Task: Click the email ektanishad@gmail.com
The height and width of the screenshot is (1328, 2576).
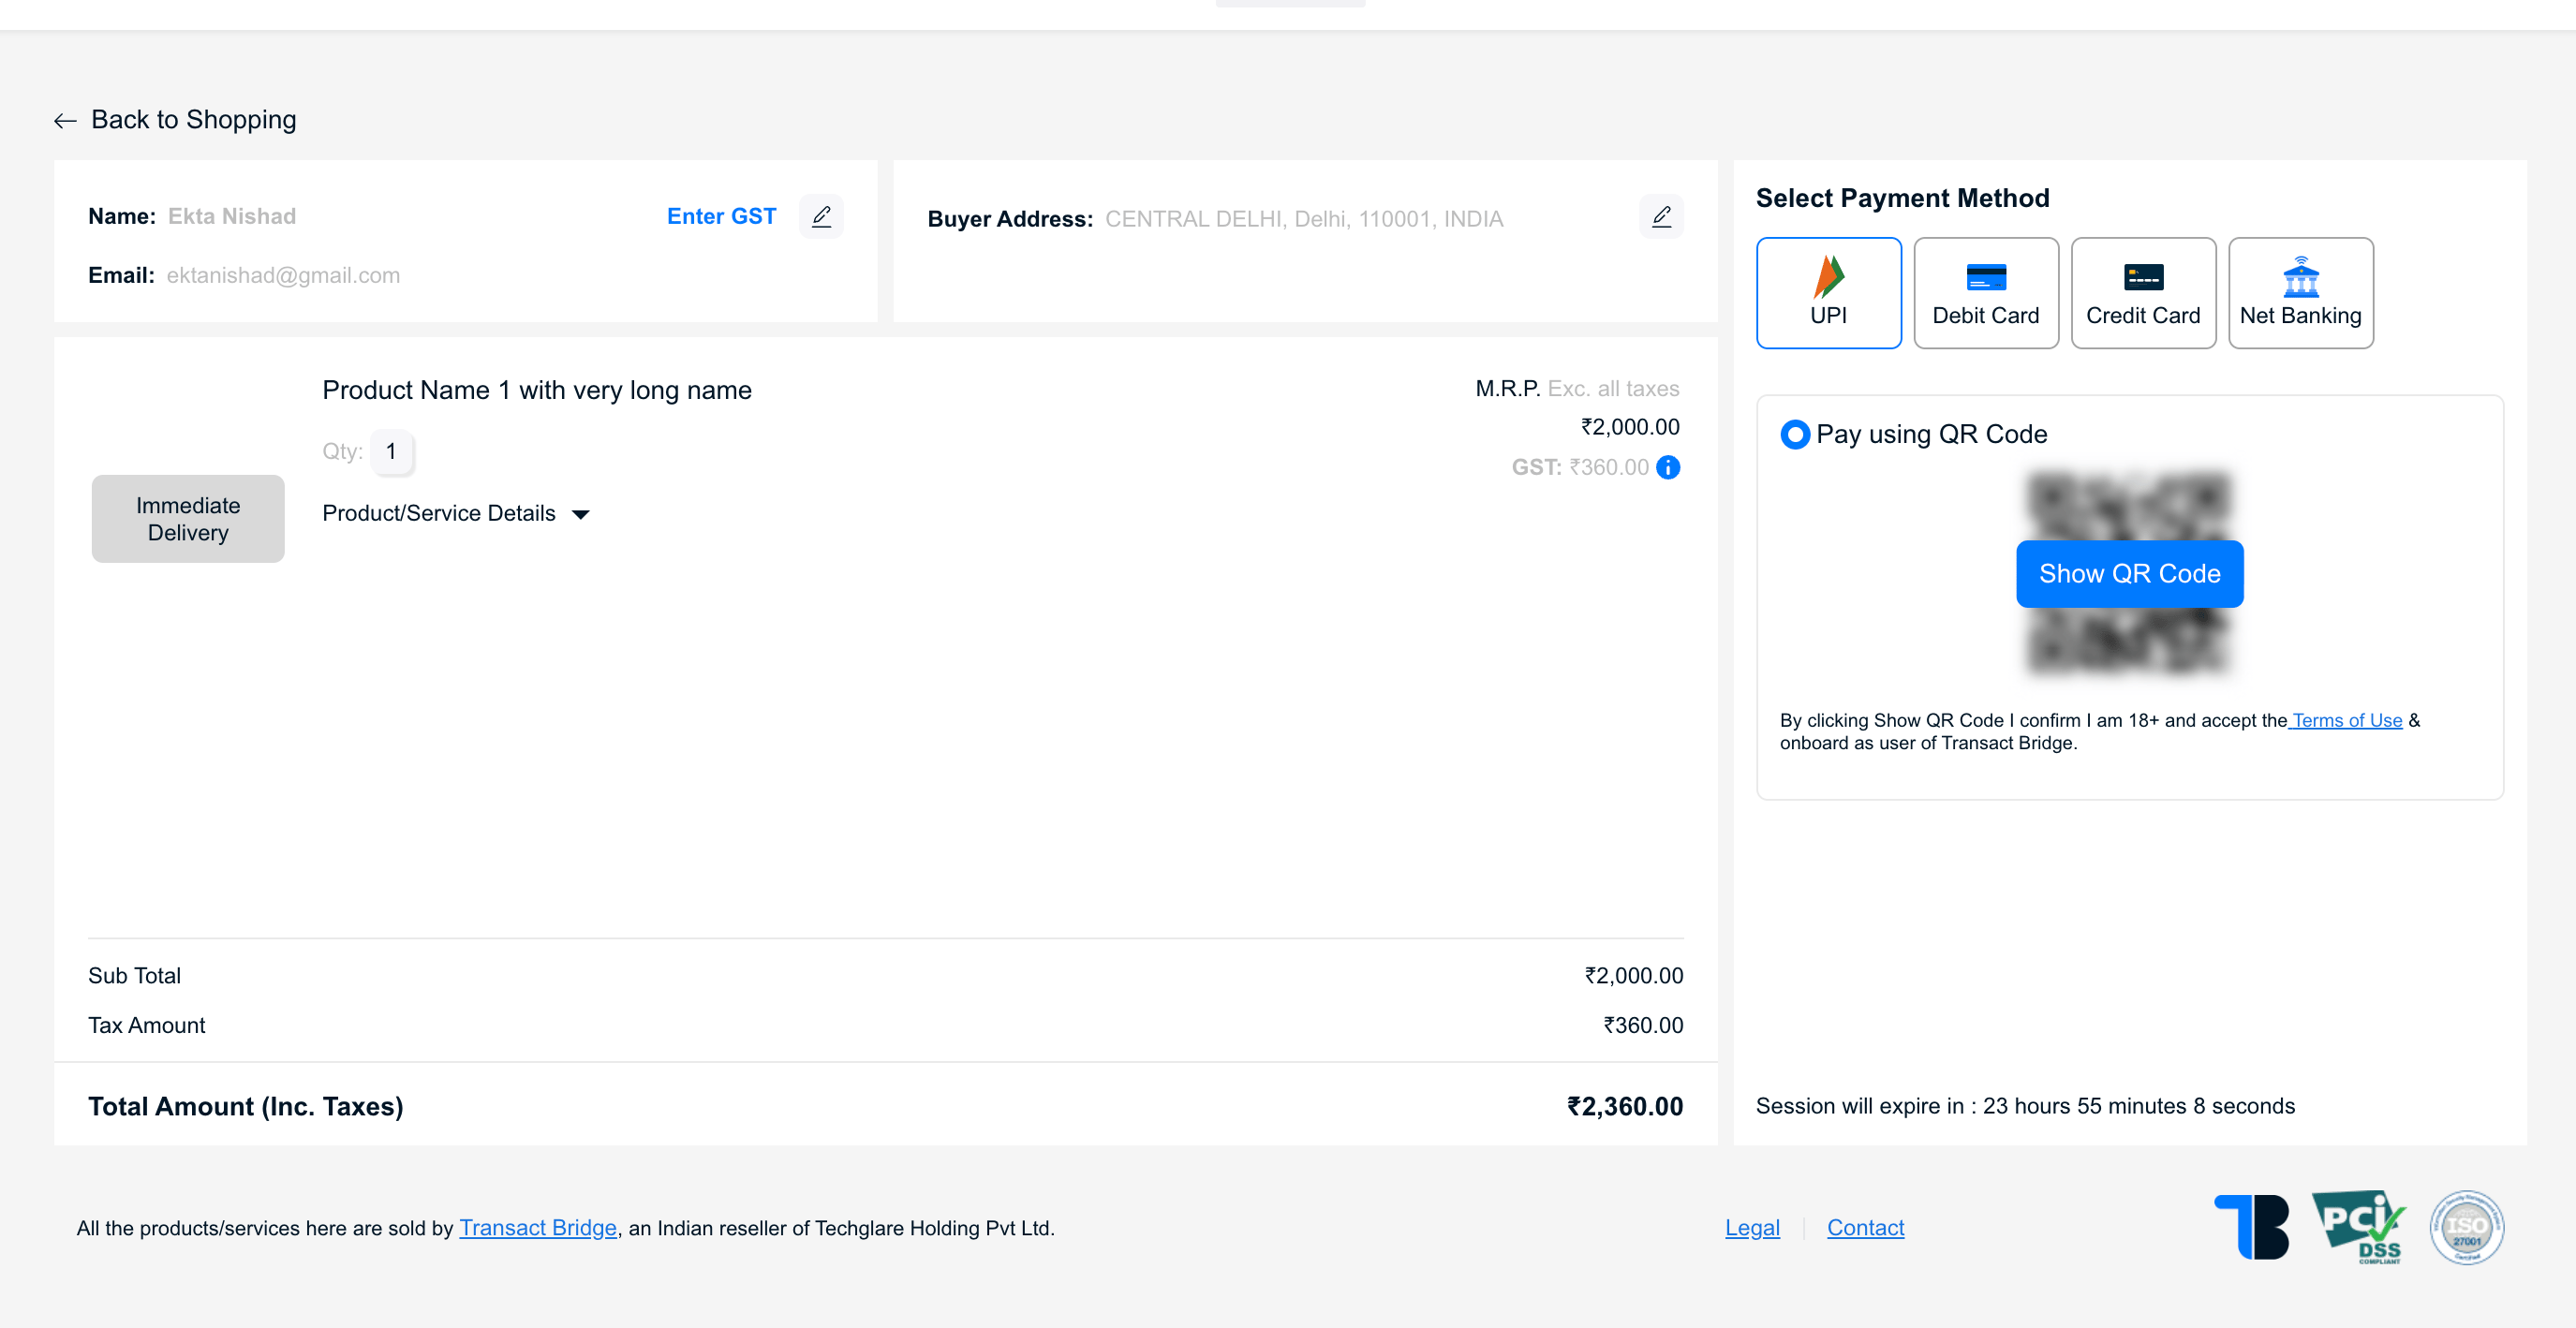Action: (283, 275)
